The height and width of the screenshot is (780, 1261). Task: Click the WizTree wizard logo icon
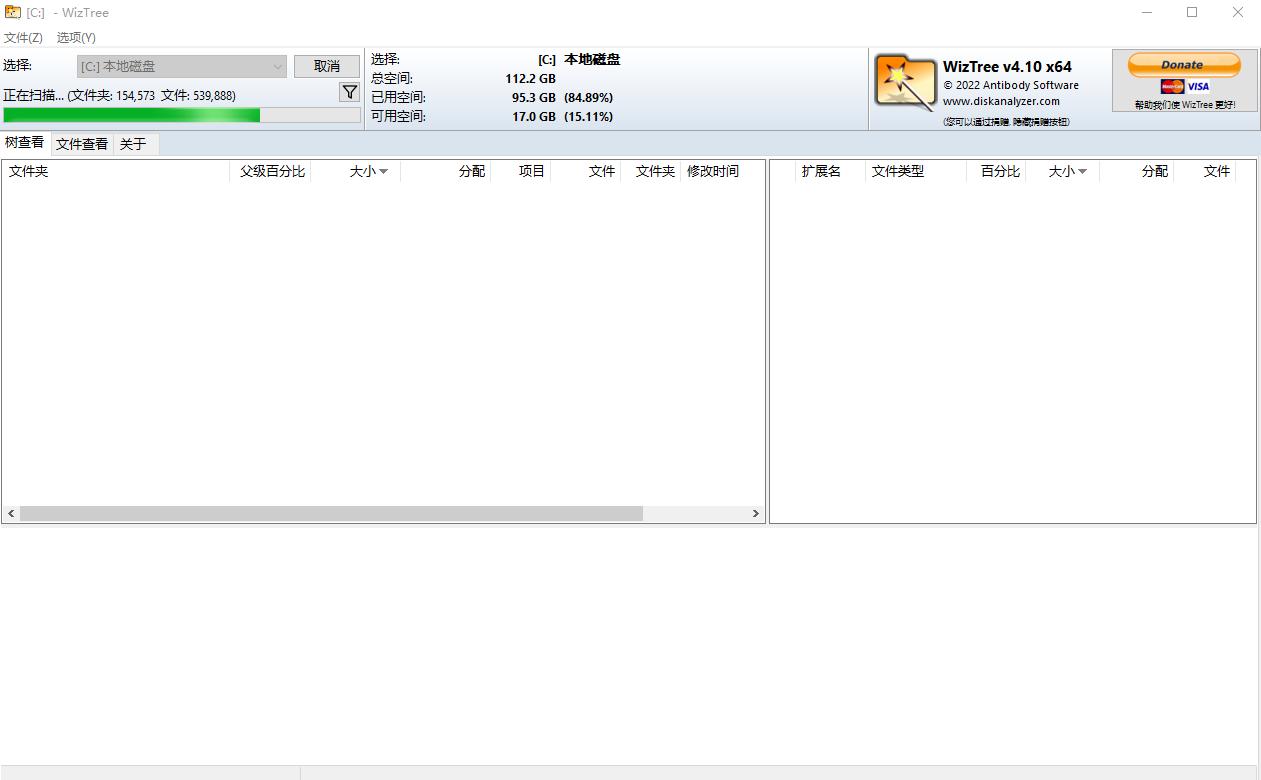coord(905,82)
